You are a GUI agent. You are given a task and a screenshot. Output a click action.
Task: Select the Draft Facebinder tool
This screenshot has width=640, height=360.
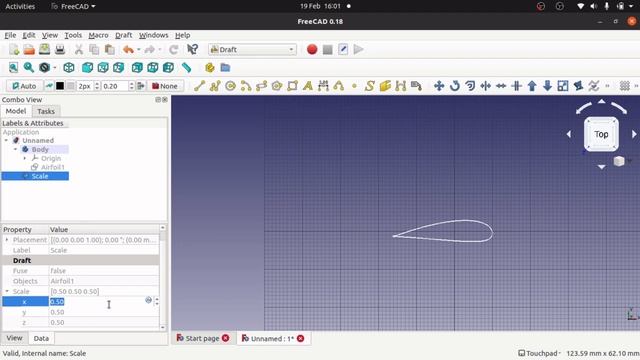coord(385,86)
